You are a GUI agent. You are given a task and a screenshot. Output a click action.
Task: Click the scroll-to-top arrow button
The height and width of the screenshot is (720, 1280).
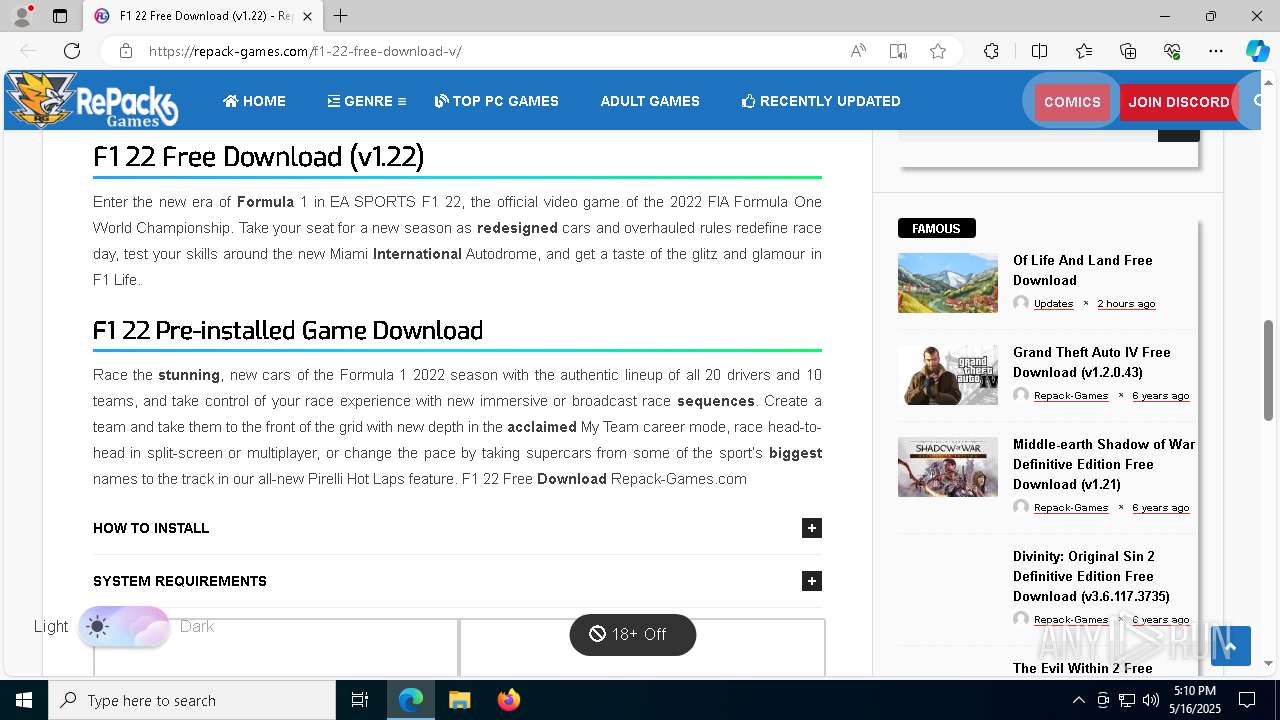1230,646
